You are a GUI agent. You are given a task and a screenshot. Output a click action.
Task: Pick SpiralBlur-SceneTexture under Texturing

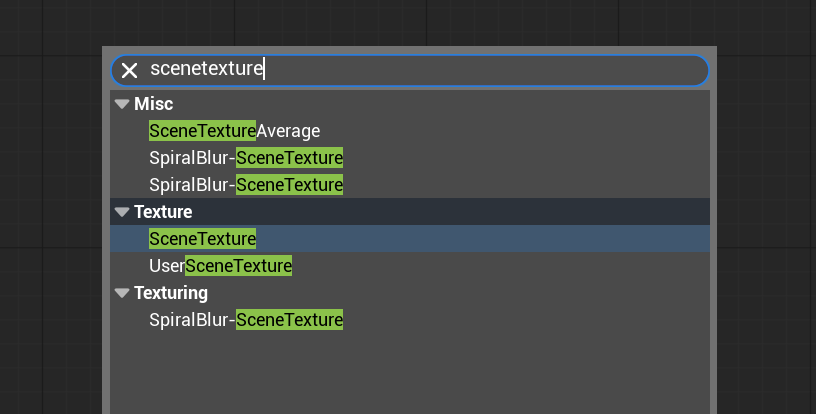[x=246, y=320]
